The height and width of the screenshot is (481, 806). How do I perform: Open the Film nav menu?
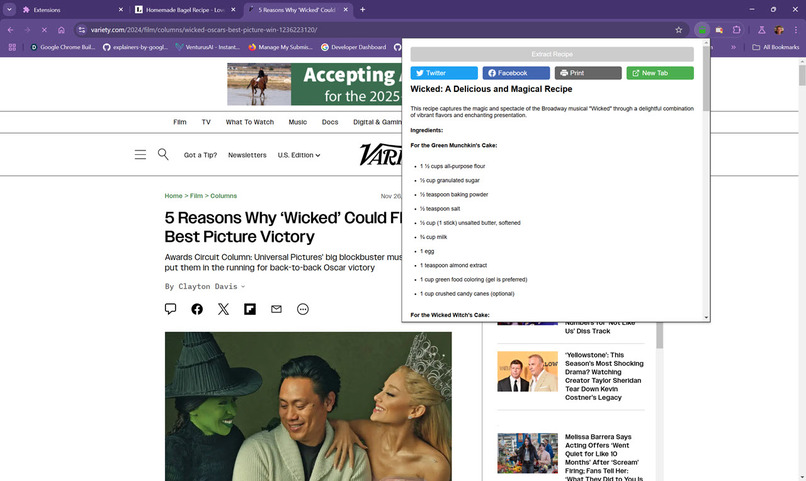[x=180, y=122]
